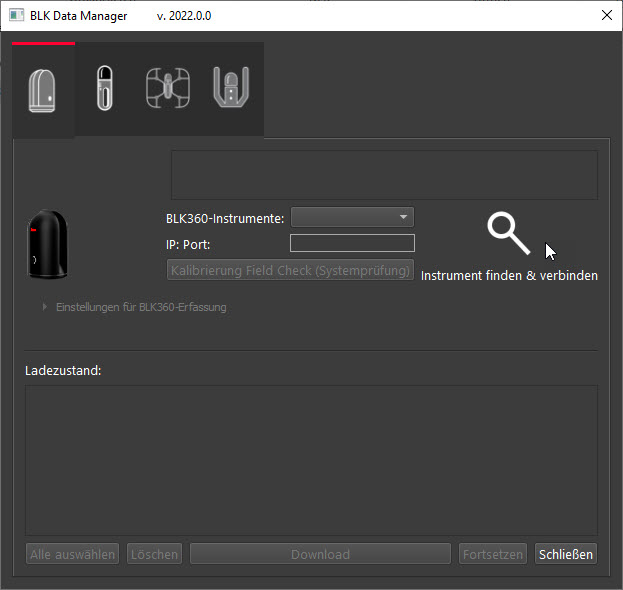Screen dimensions: 623x590
Task: Open the BLK2FLY drone tab
Action: click(x=168, y=88)
